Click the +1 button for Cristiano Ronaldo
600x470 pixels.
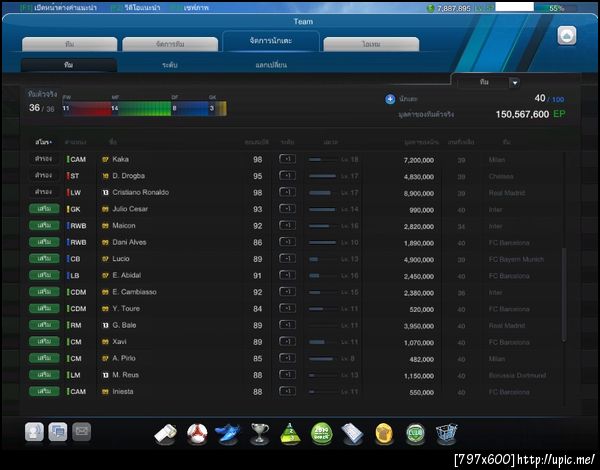287,192
